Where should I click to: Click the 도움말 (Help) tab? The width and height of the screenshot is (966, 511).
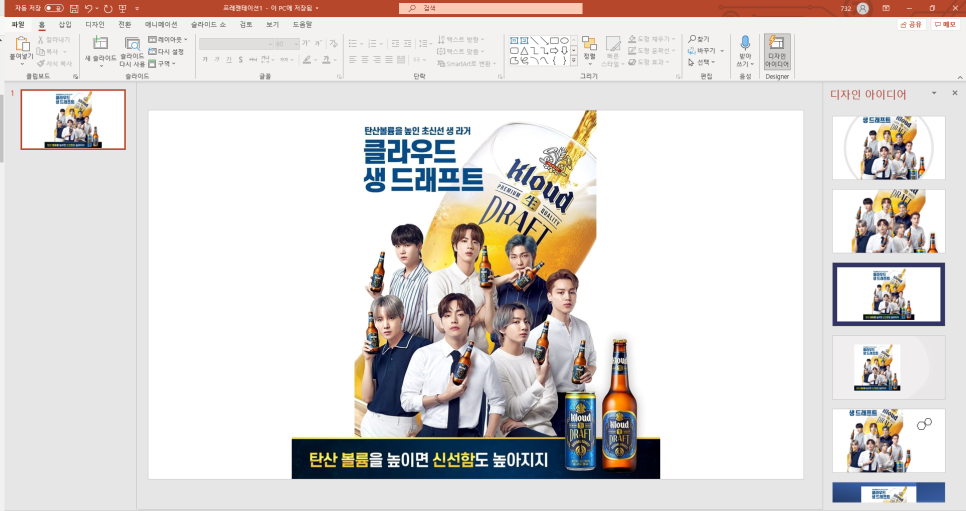[302, 25]
